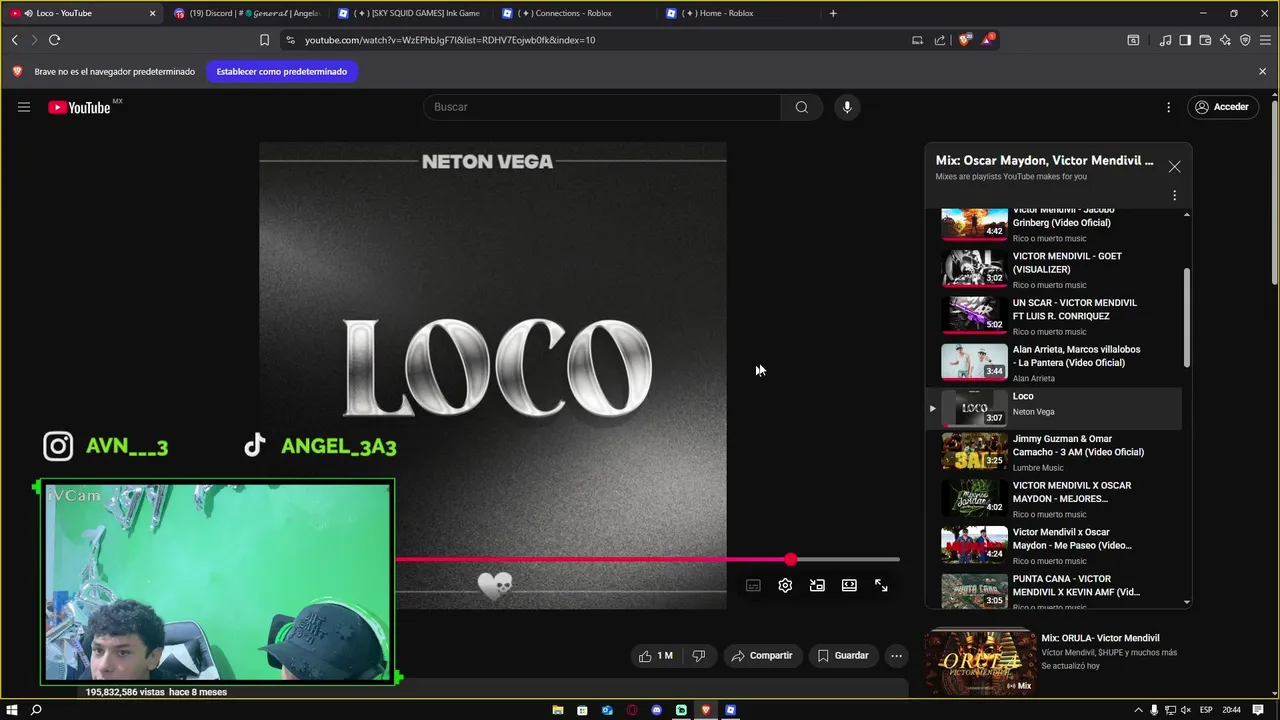Dislike the Loco video
Viewport: 1280px width, 720px height.
(699, 656)
